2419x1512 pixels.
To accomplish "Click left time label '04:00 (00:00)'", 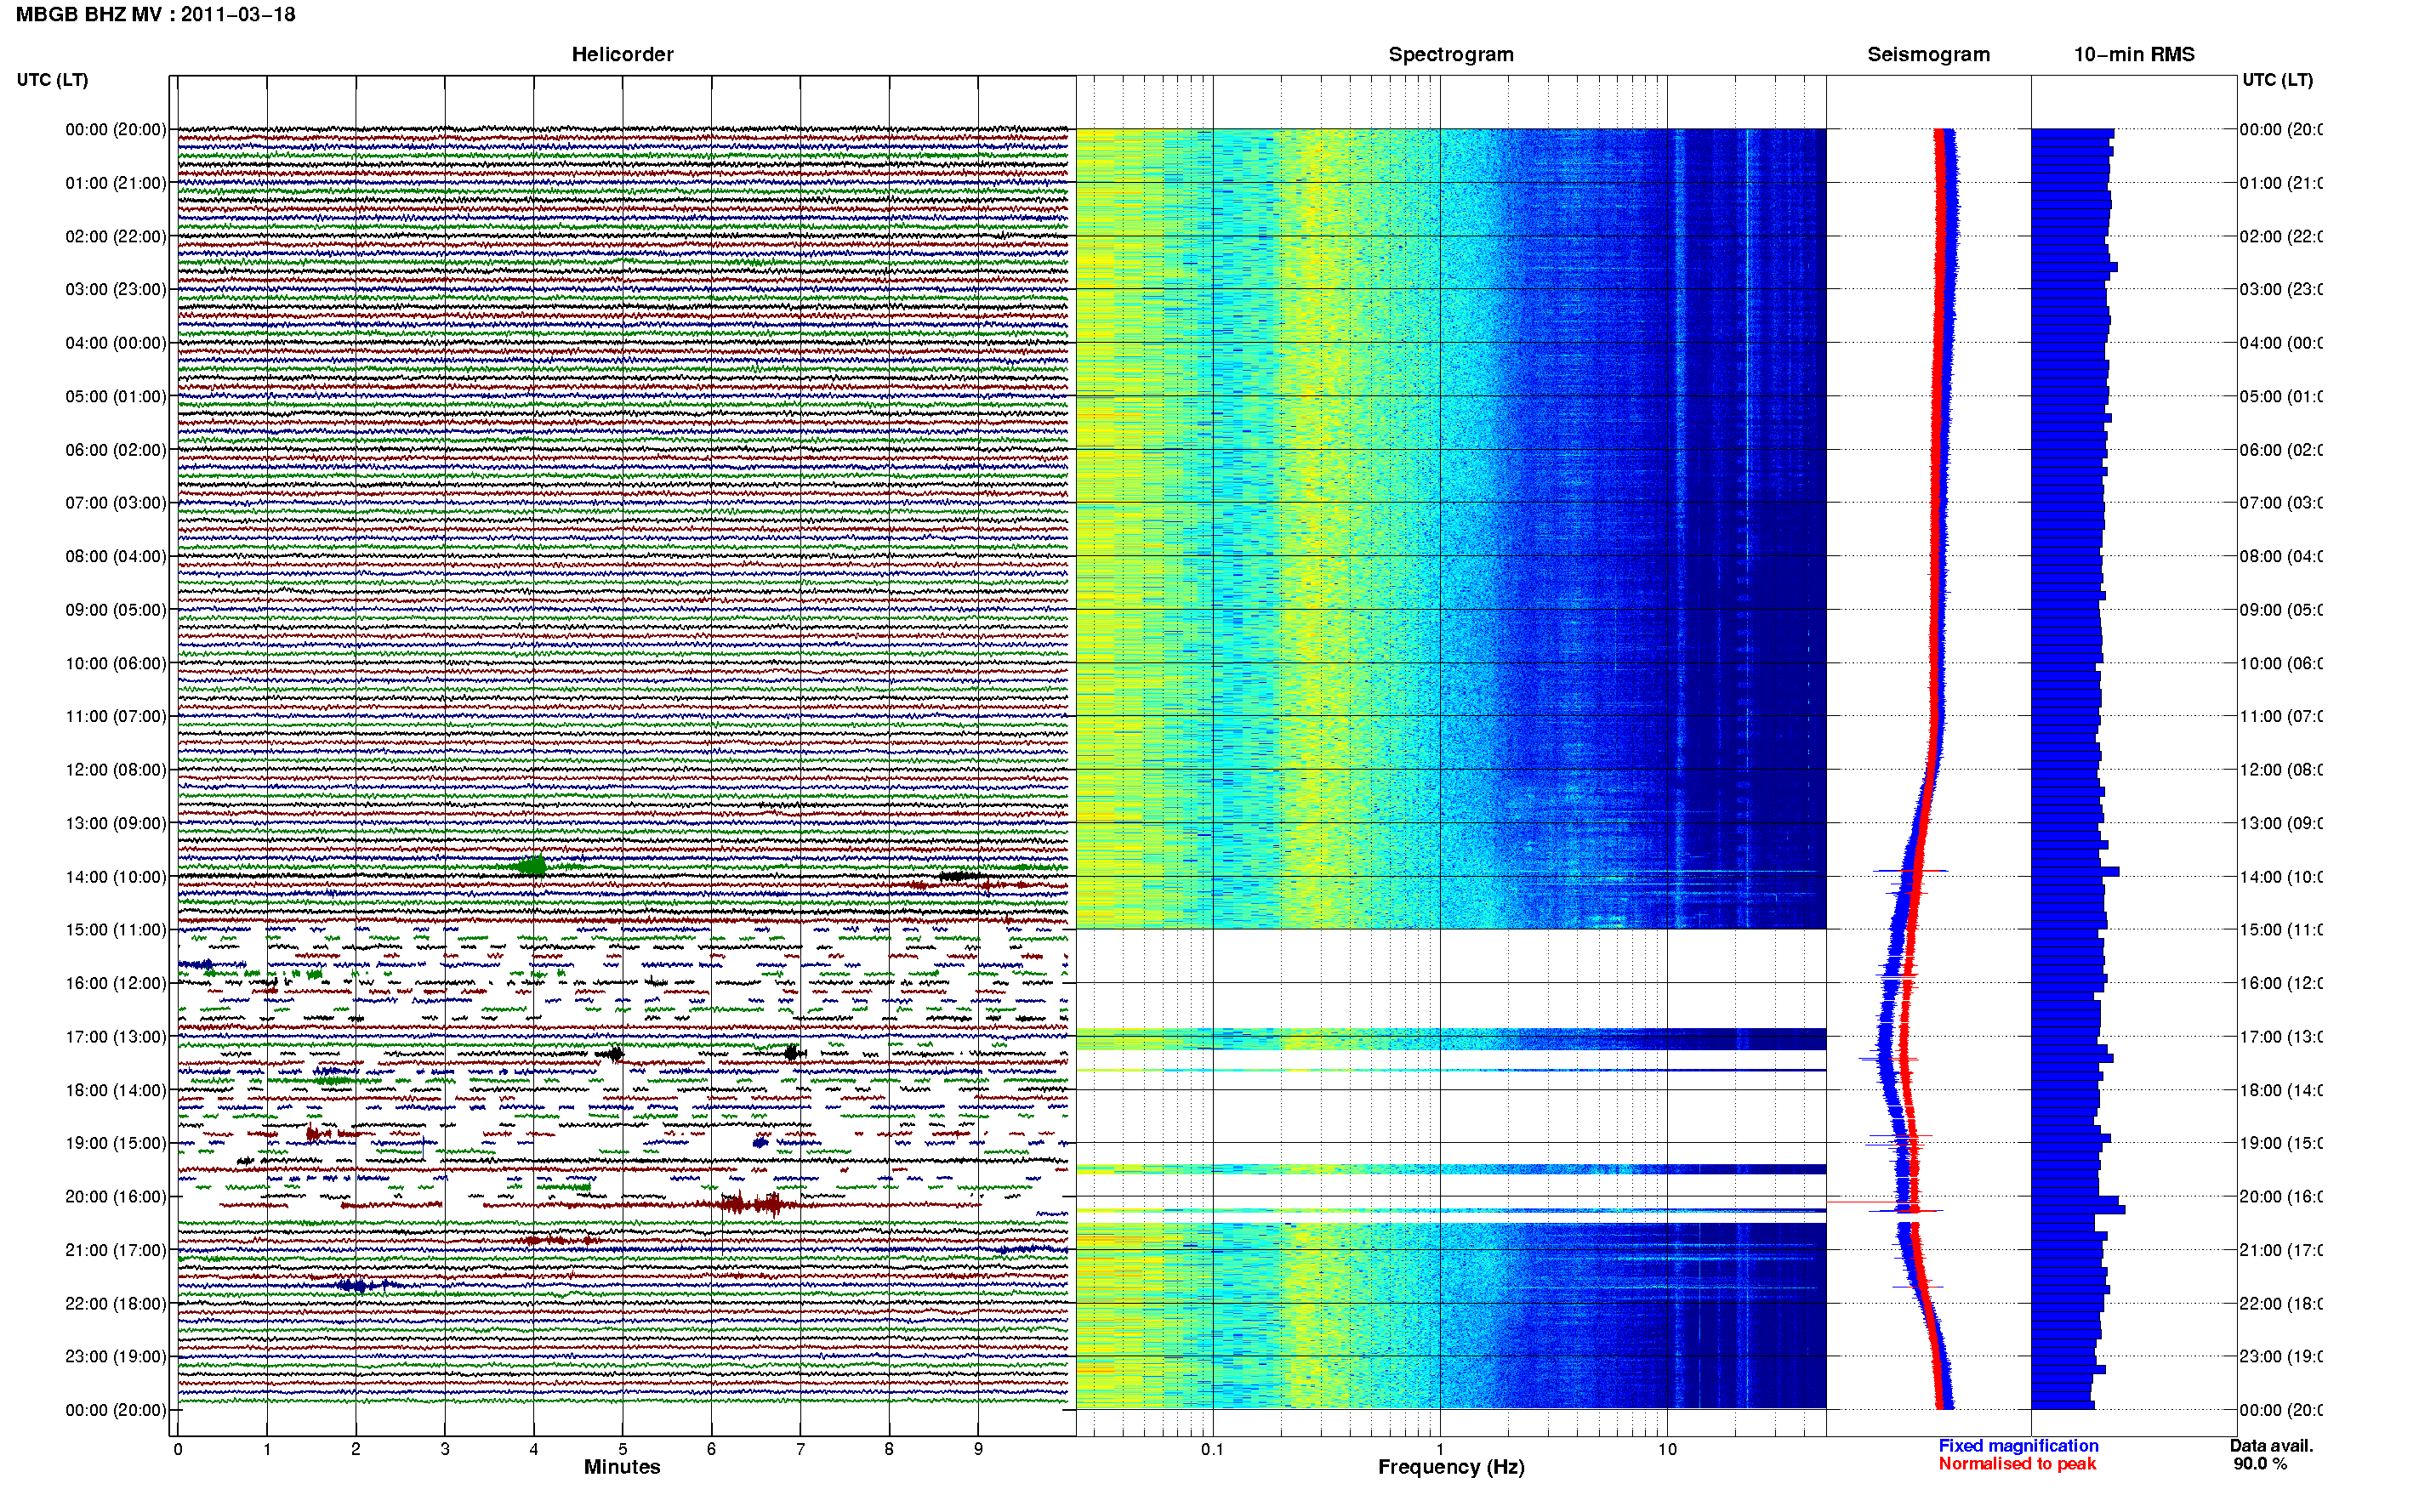I will click(116, 343).
